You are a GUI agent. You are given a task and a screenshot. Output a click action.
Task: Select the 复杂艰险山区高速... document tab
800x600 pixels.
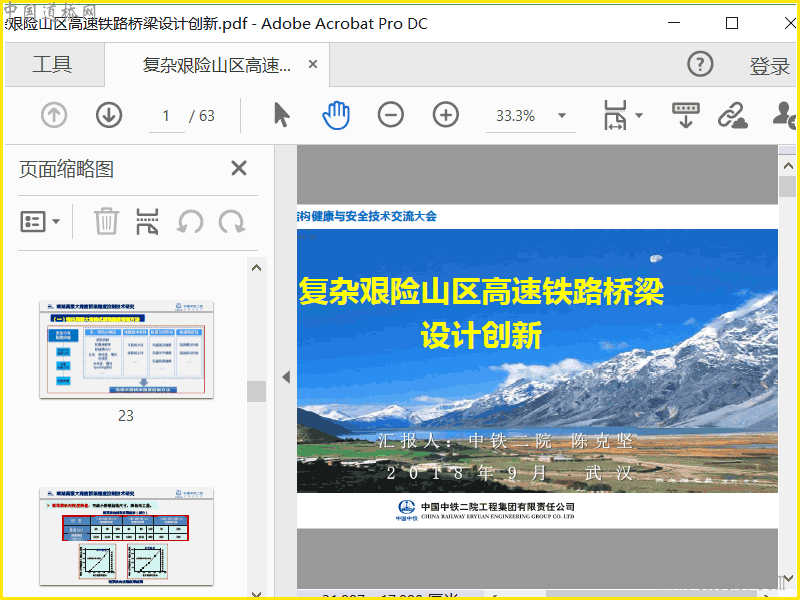point(217,65)
